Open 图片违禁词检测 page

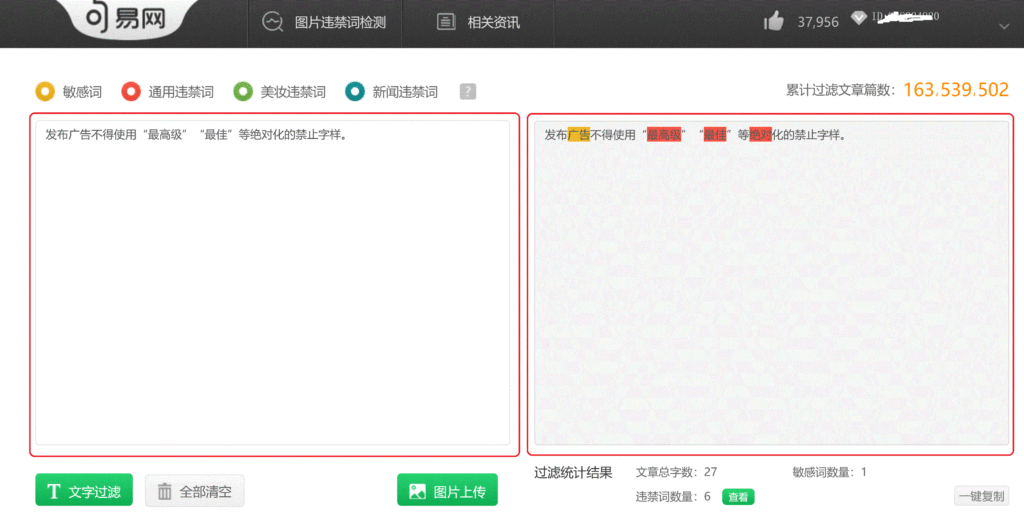pos(324,22)
